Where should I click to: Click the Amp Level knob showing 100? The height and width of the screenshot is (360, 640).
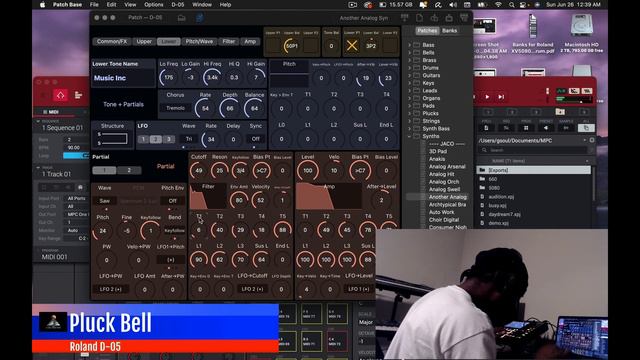[x=307, y=171]
